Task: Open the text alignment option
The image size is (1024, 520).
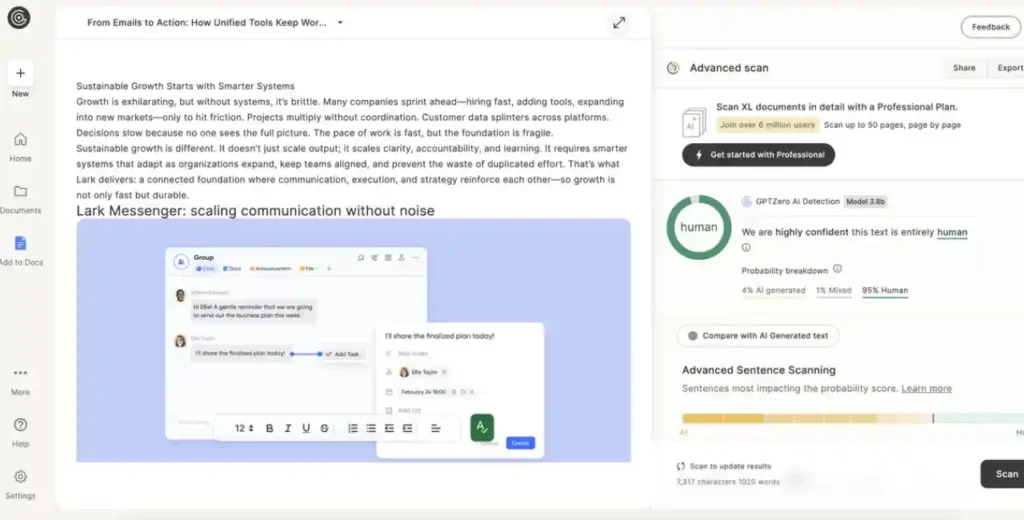Action: (x=436, y=429)
